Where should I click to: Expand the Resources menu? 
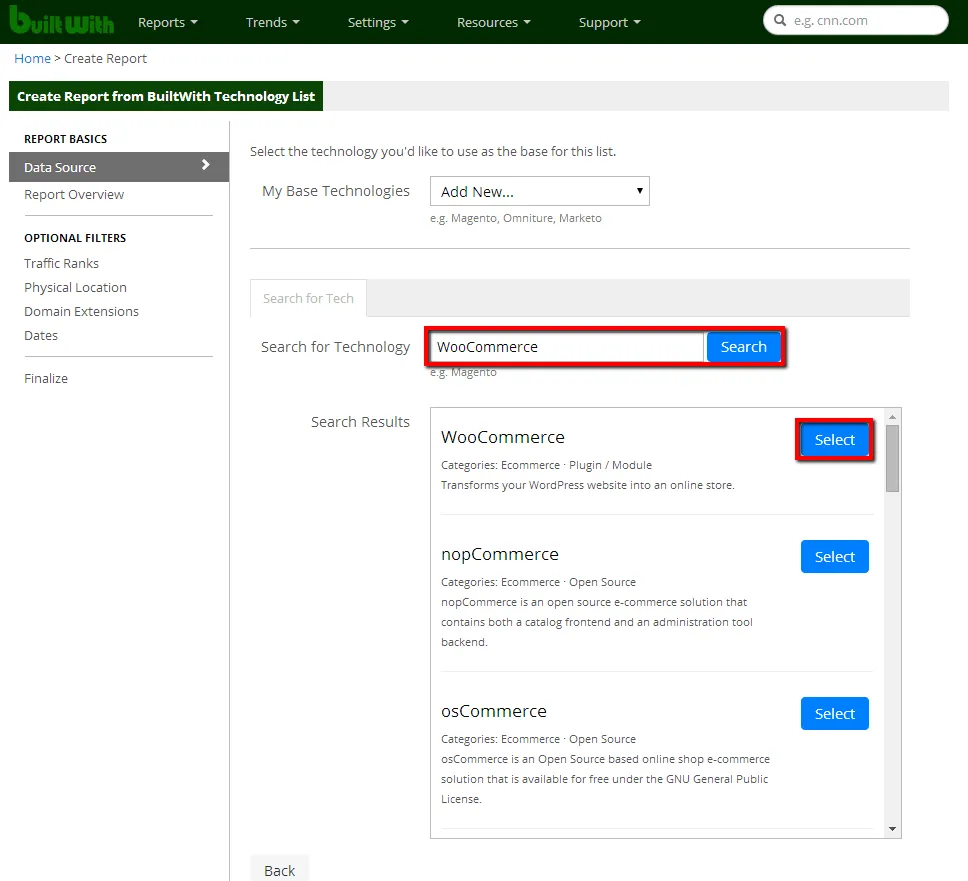pos(493,22)
